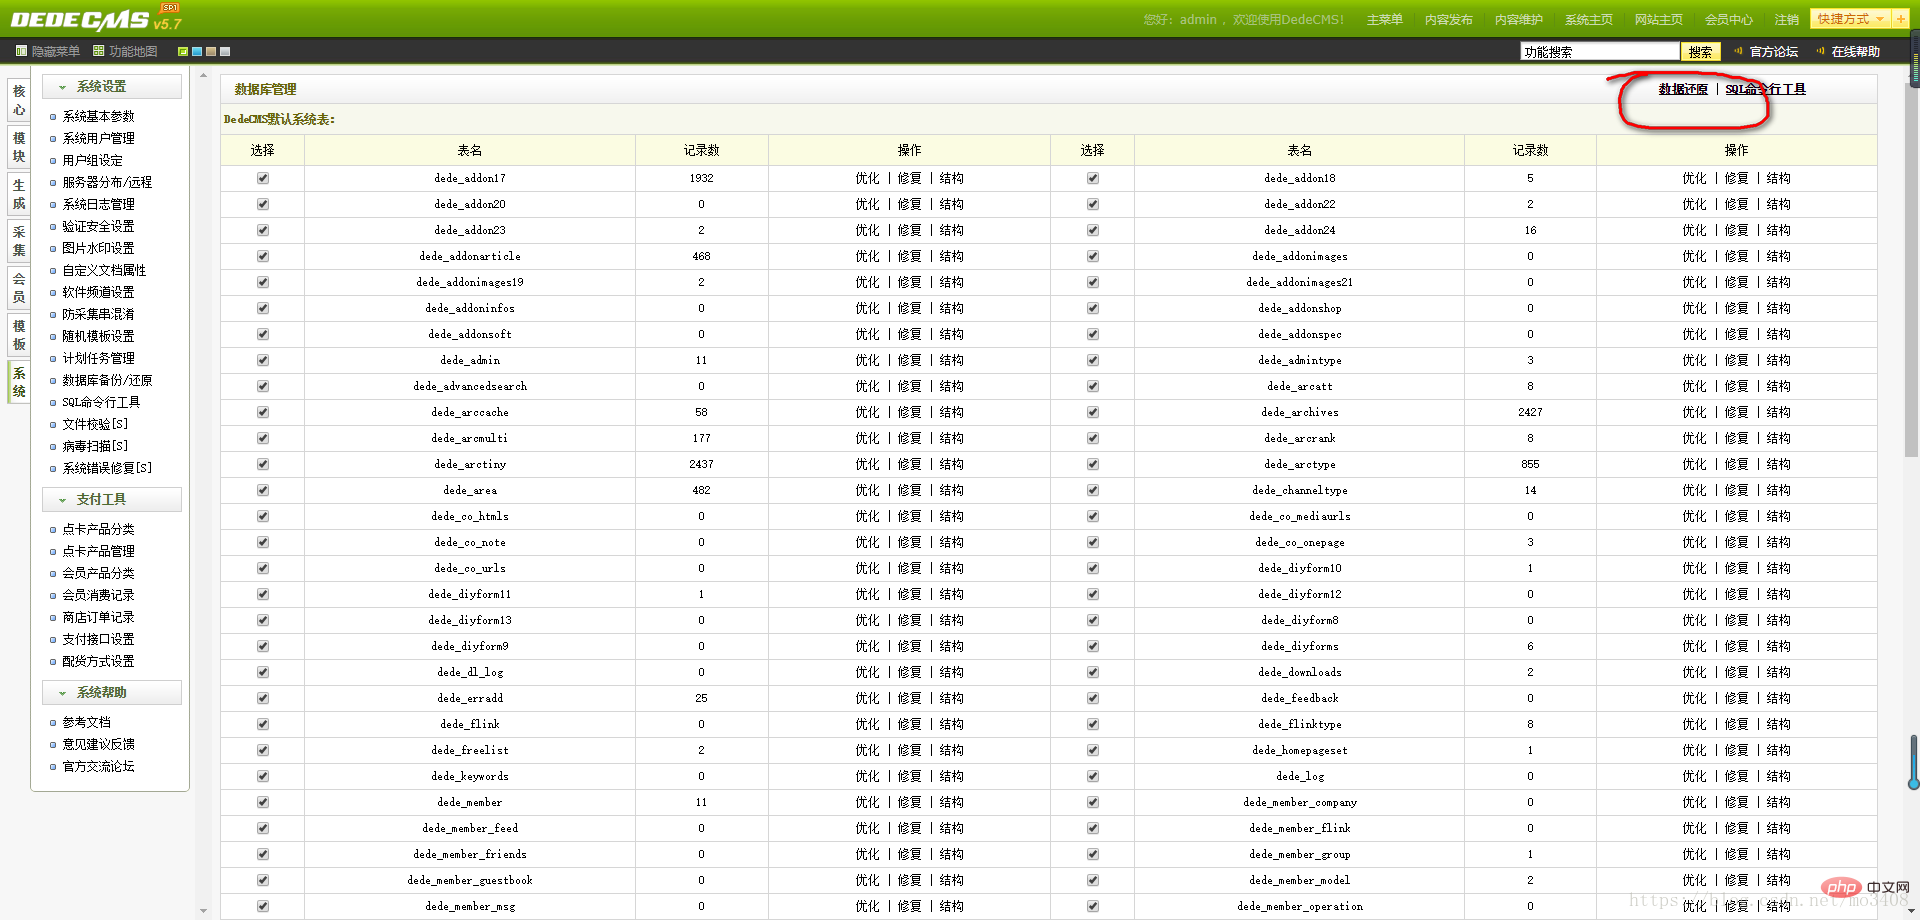This screenshot has height=920, width=1920.
Task: Click the page vertical scrollbar thumb at right
Action: point(1911,270)
